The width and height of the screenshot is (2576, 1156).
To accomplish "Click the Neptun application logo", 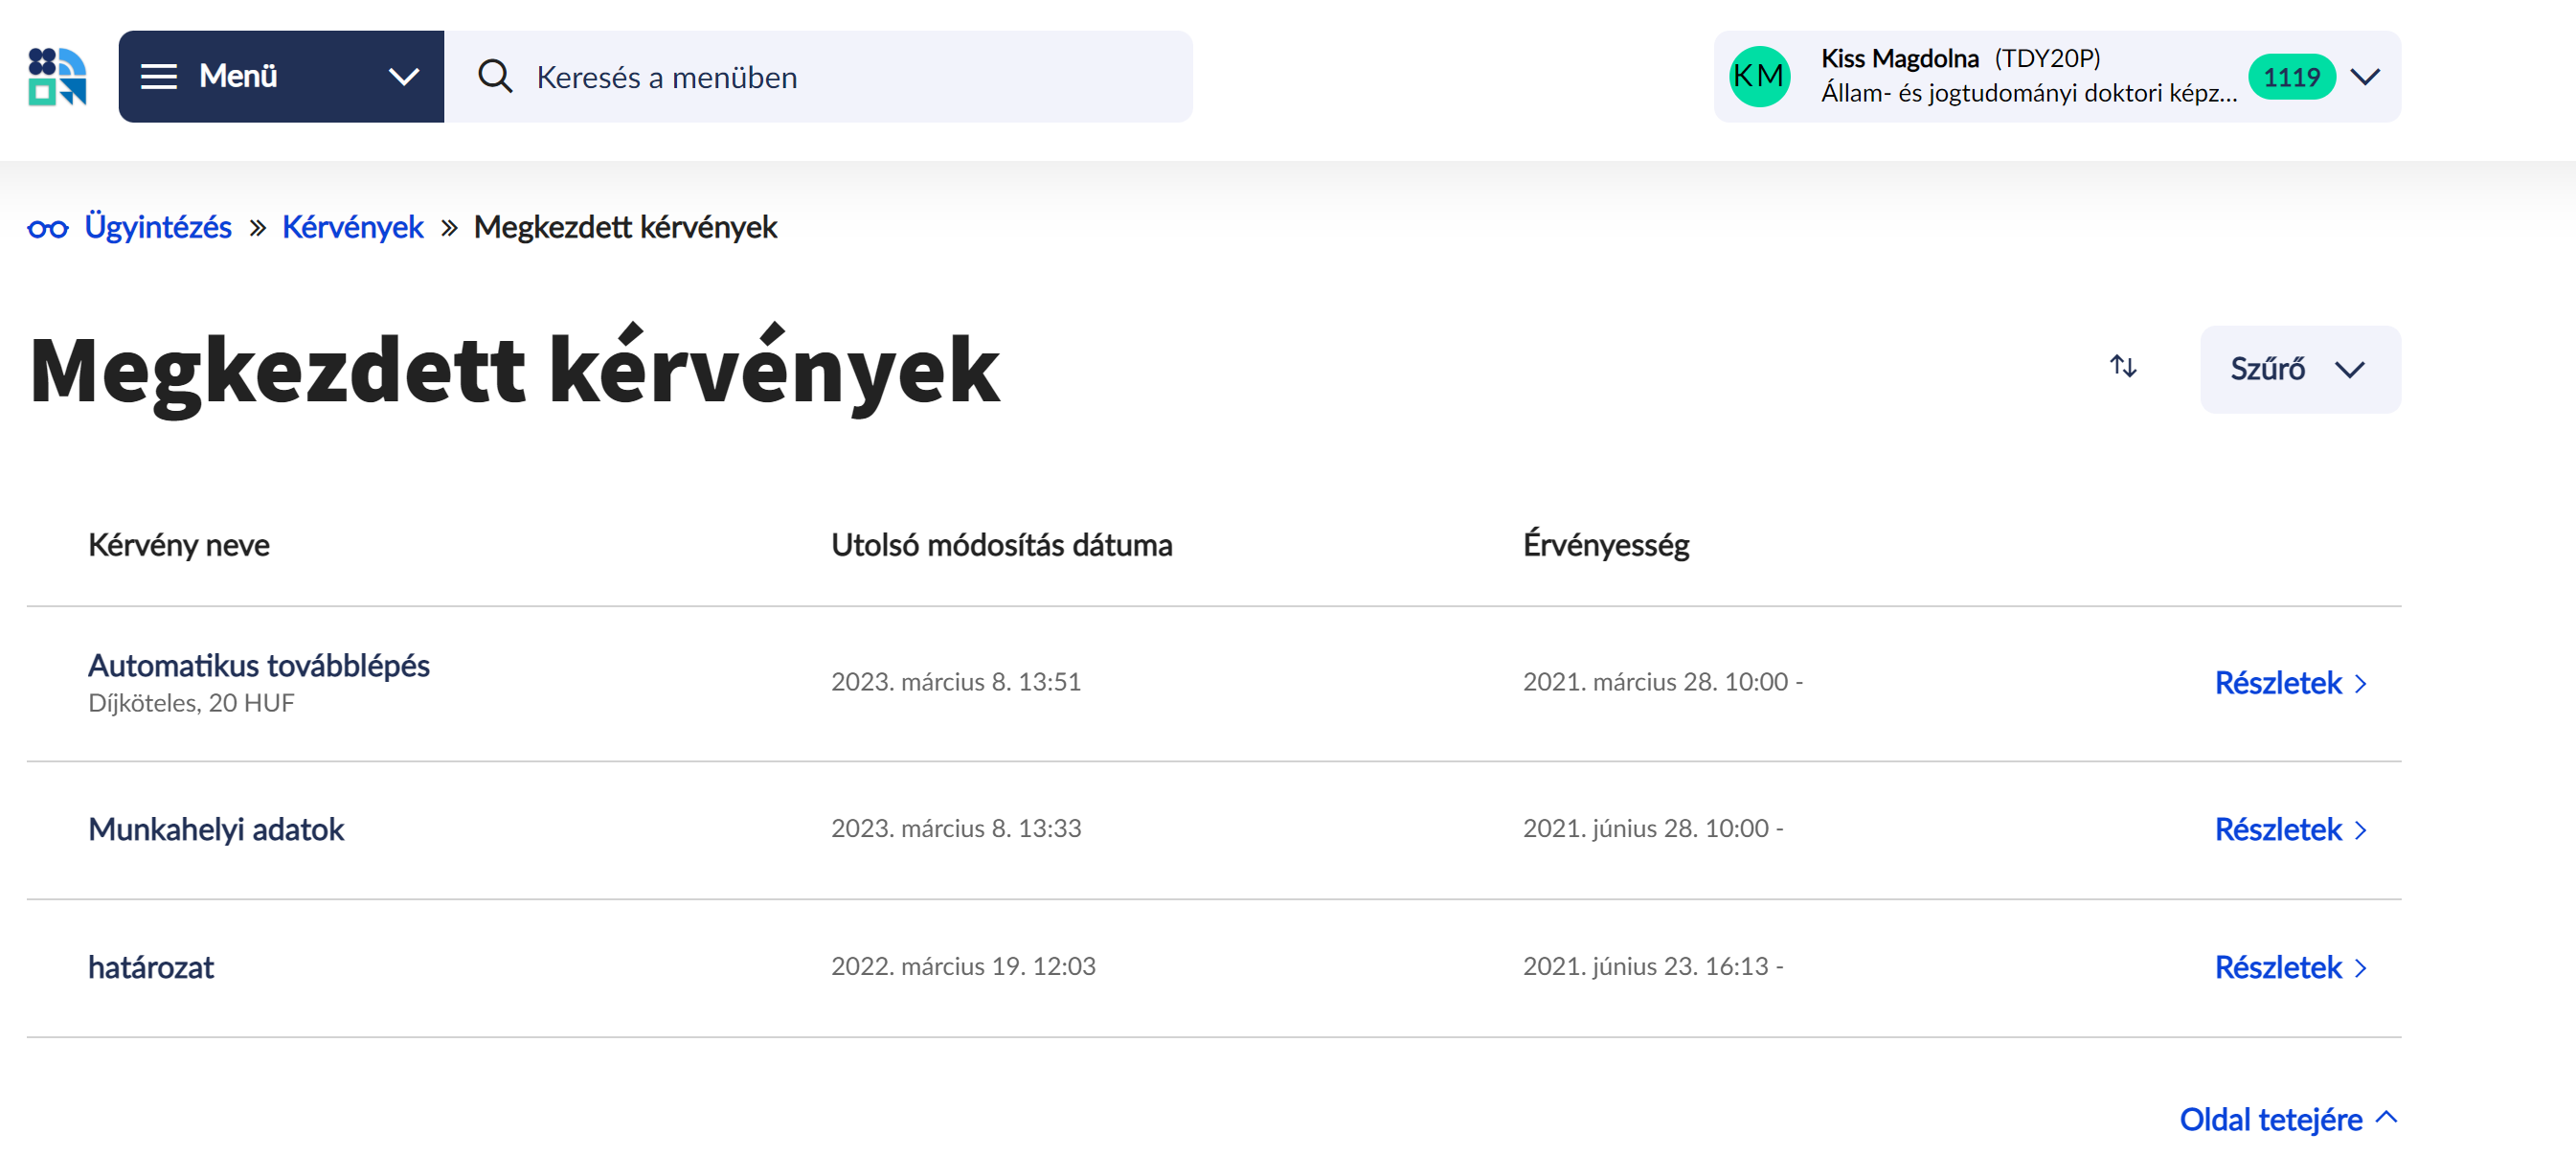I will click(x=57, y=76).
